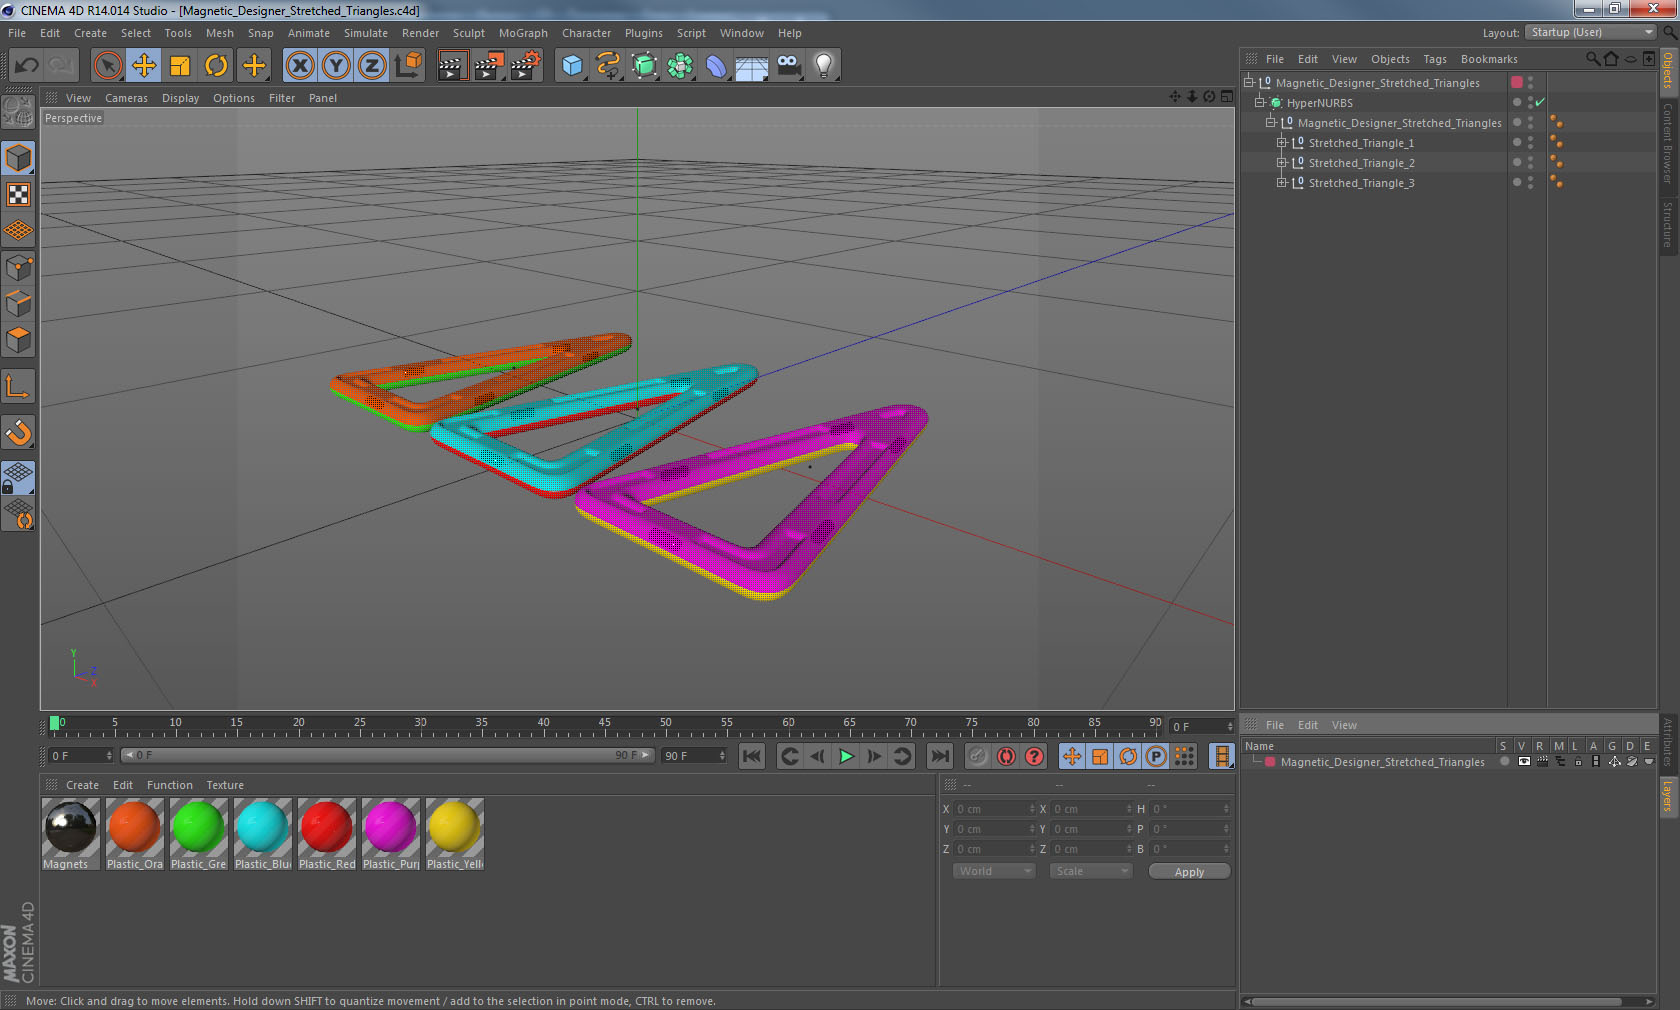Click frame 45 on the timeline ruler

(x=604, y=723)
